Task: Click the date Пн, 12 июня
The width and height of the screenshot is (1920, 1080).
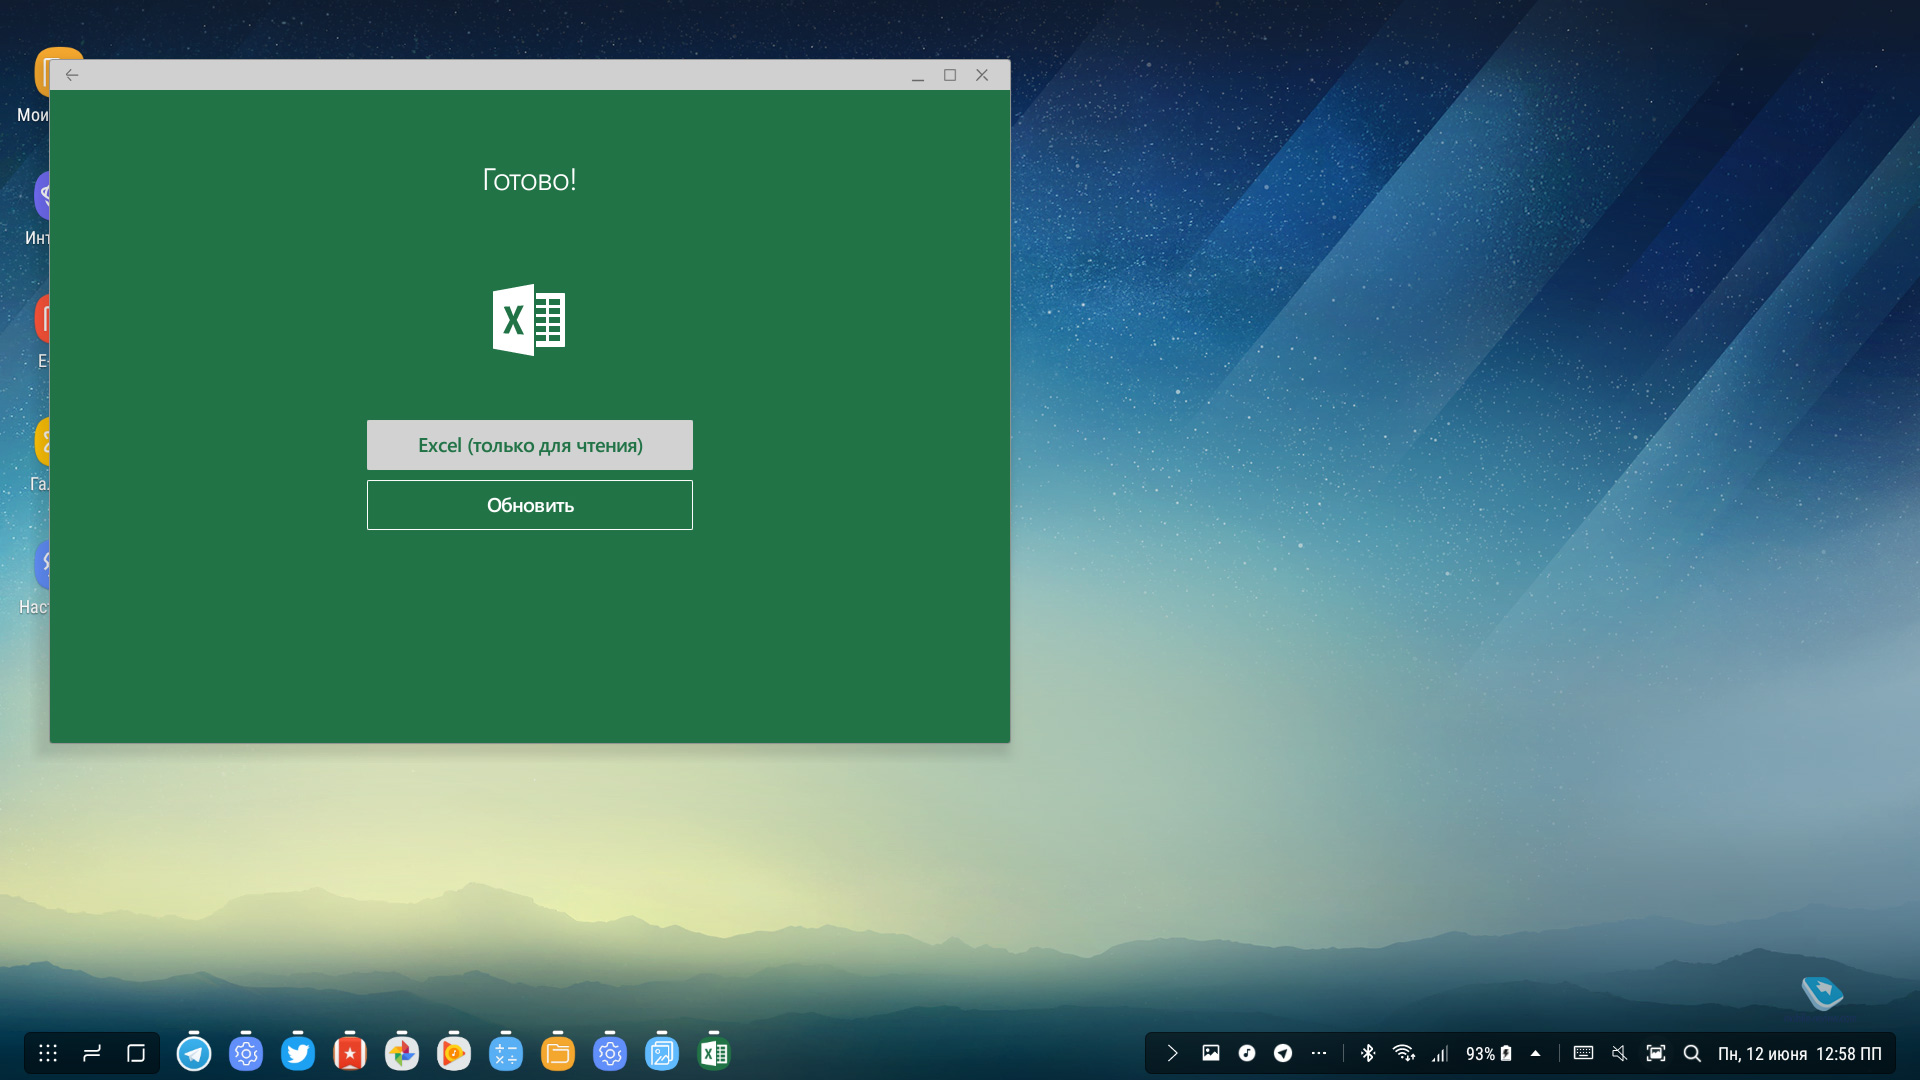Action: tap(1762, 1054)
